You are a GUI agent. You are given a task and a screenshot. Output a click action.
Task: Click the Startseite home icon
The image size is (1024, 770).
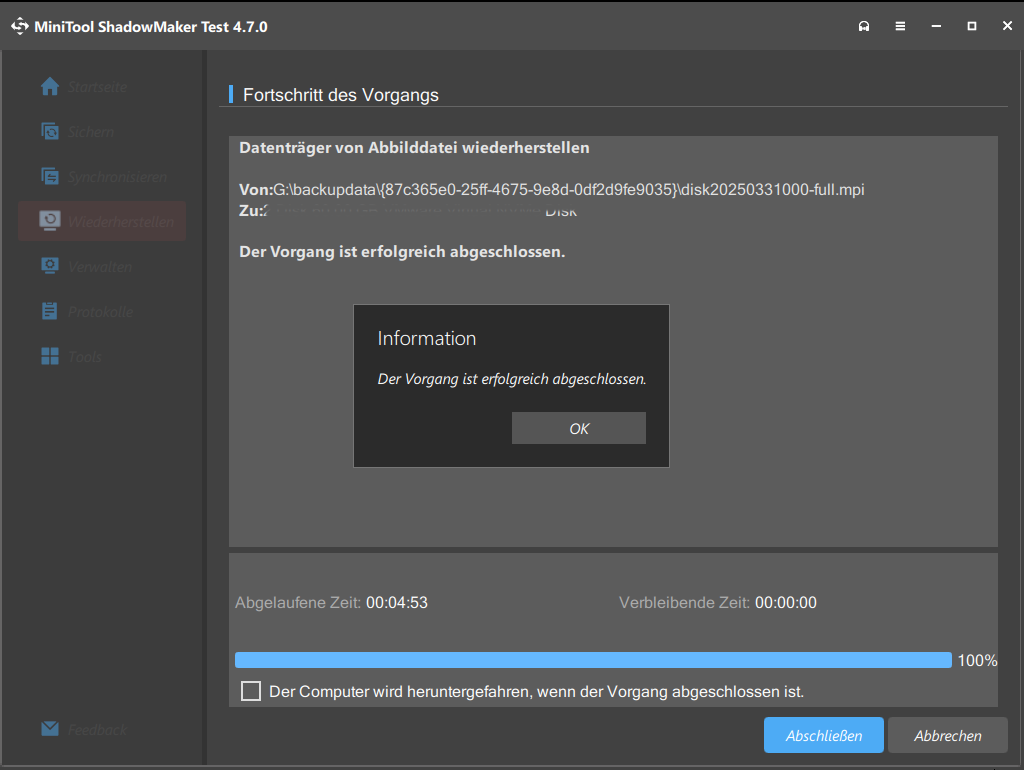point(50,86)
